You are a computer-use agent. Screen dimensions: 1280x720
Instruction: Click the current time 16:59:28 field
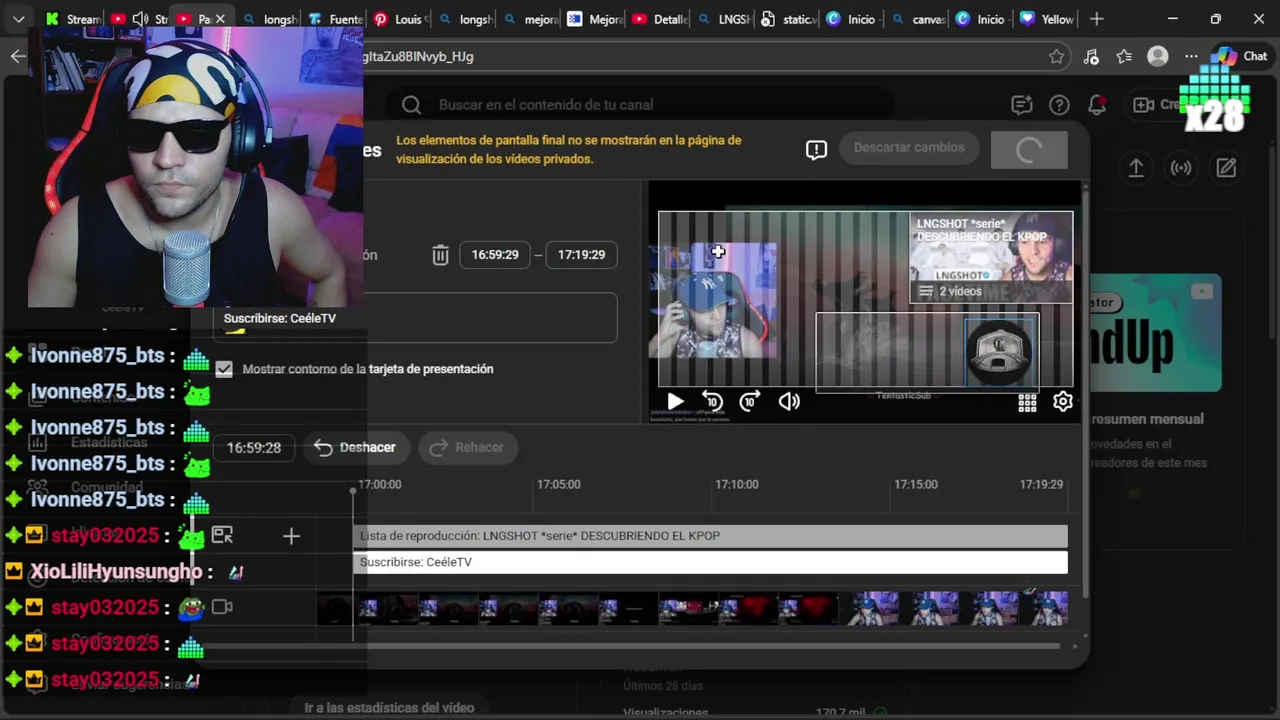tap(254, 448)
